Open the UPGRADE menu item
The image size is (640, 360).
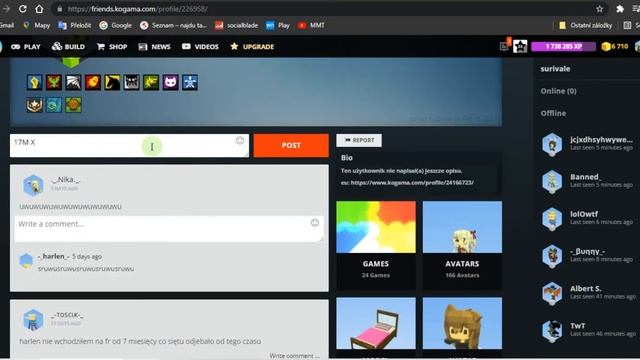pos(252,47)
